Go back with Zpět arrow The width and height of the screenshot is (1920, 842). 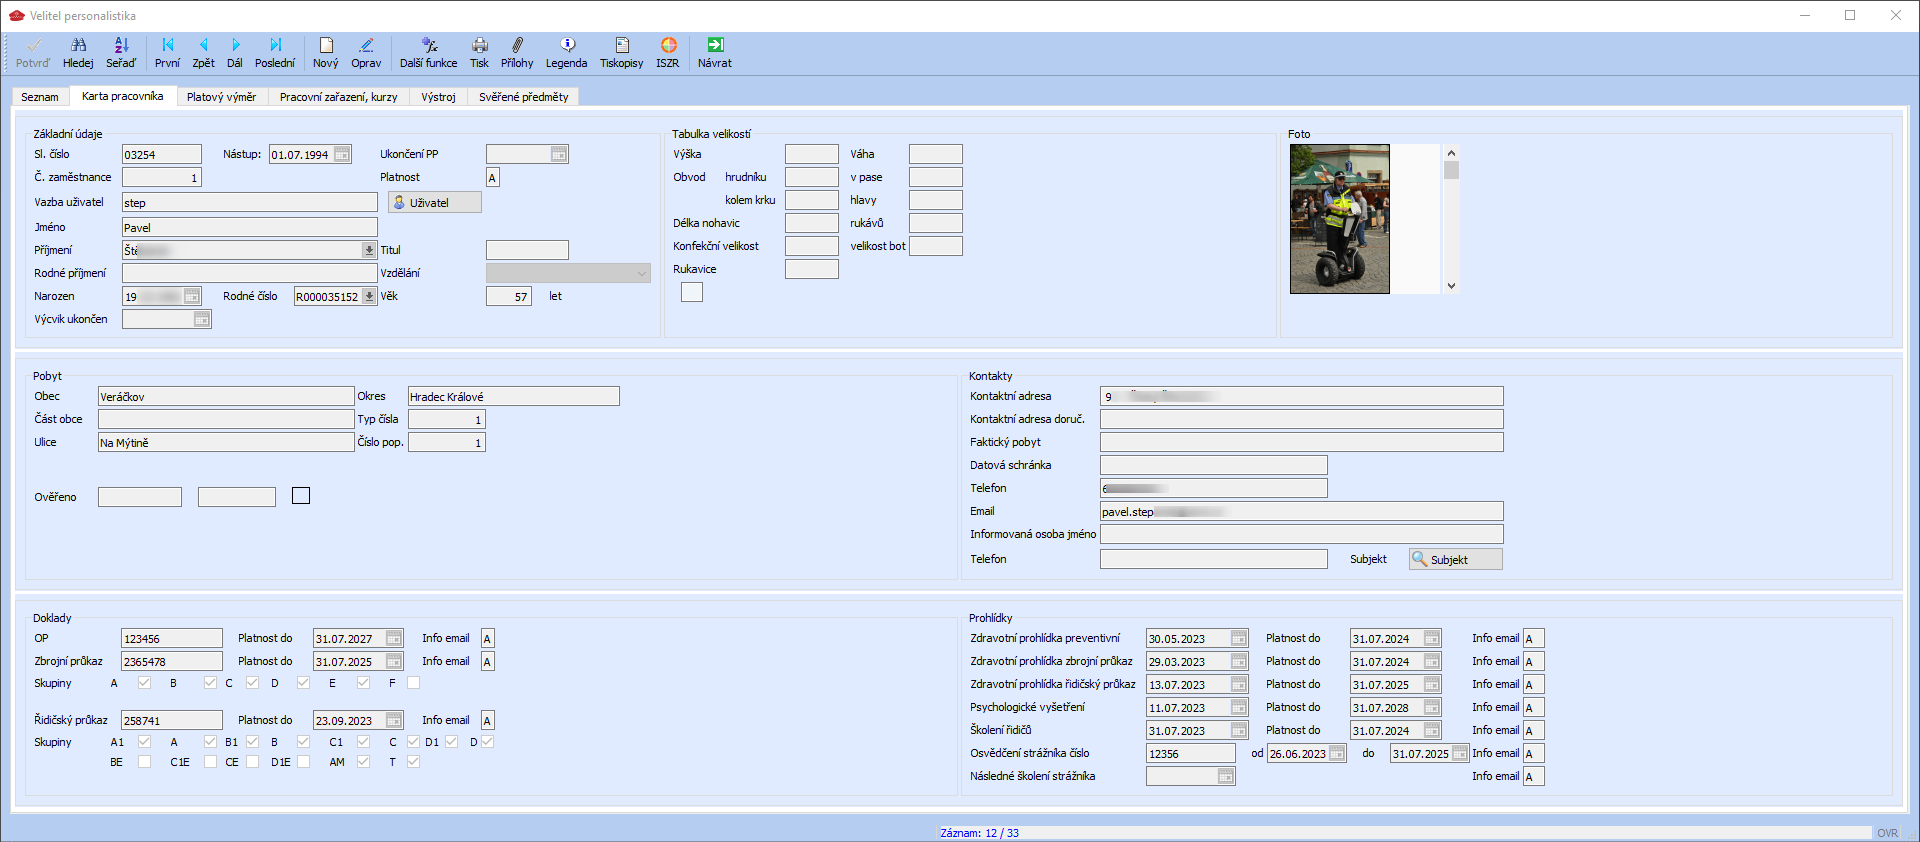[203, 53]
